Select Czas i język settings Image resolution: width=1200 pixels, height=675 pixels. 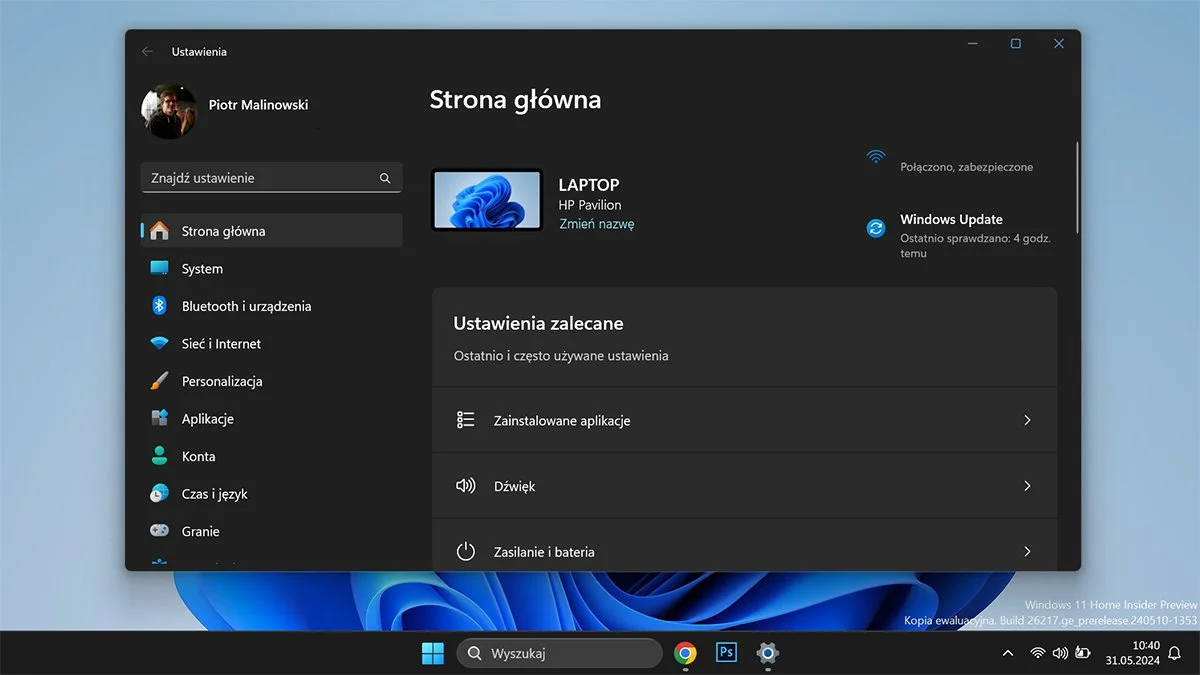click(x=216, y=493)
